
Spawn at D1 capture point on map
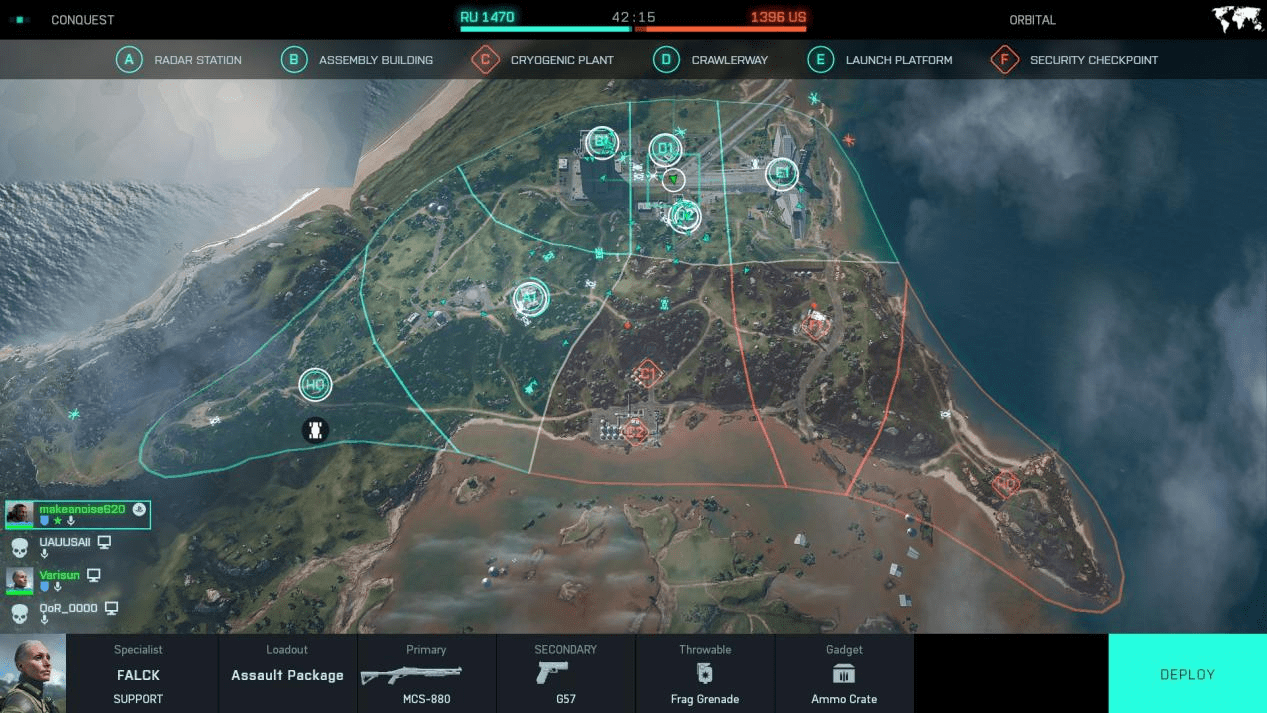[665, 151]
